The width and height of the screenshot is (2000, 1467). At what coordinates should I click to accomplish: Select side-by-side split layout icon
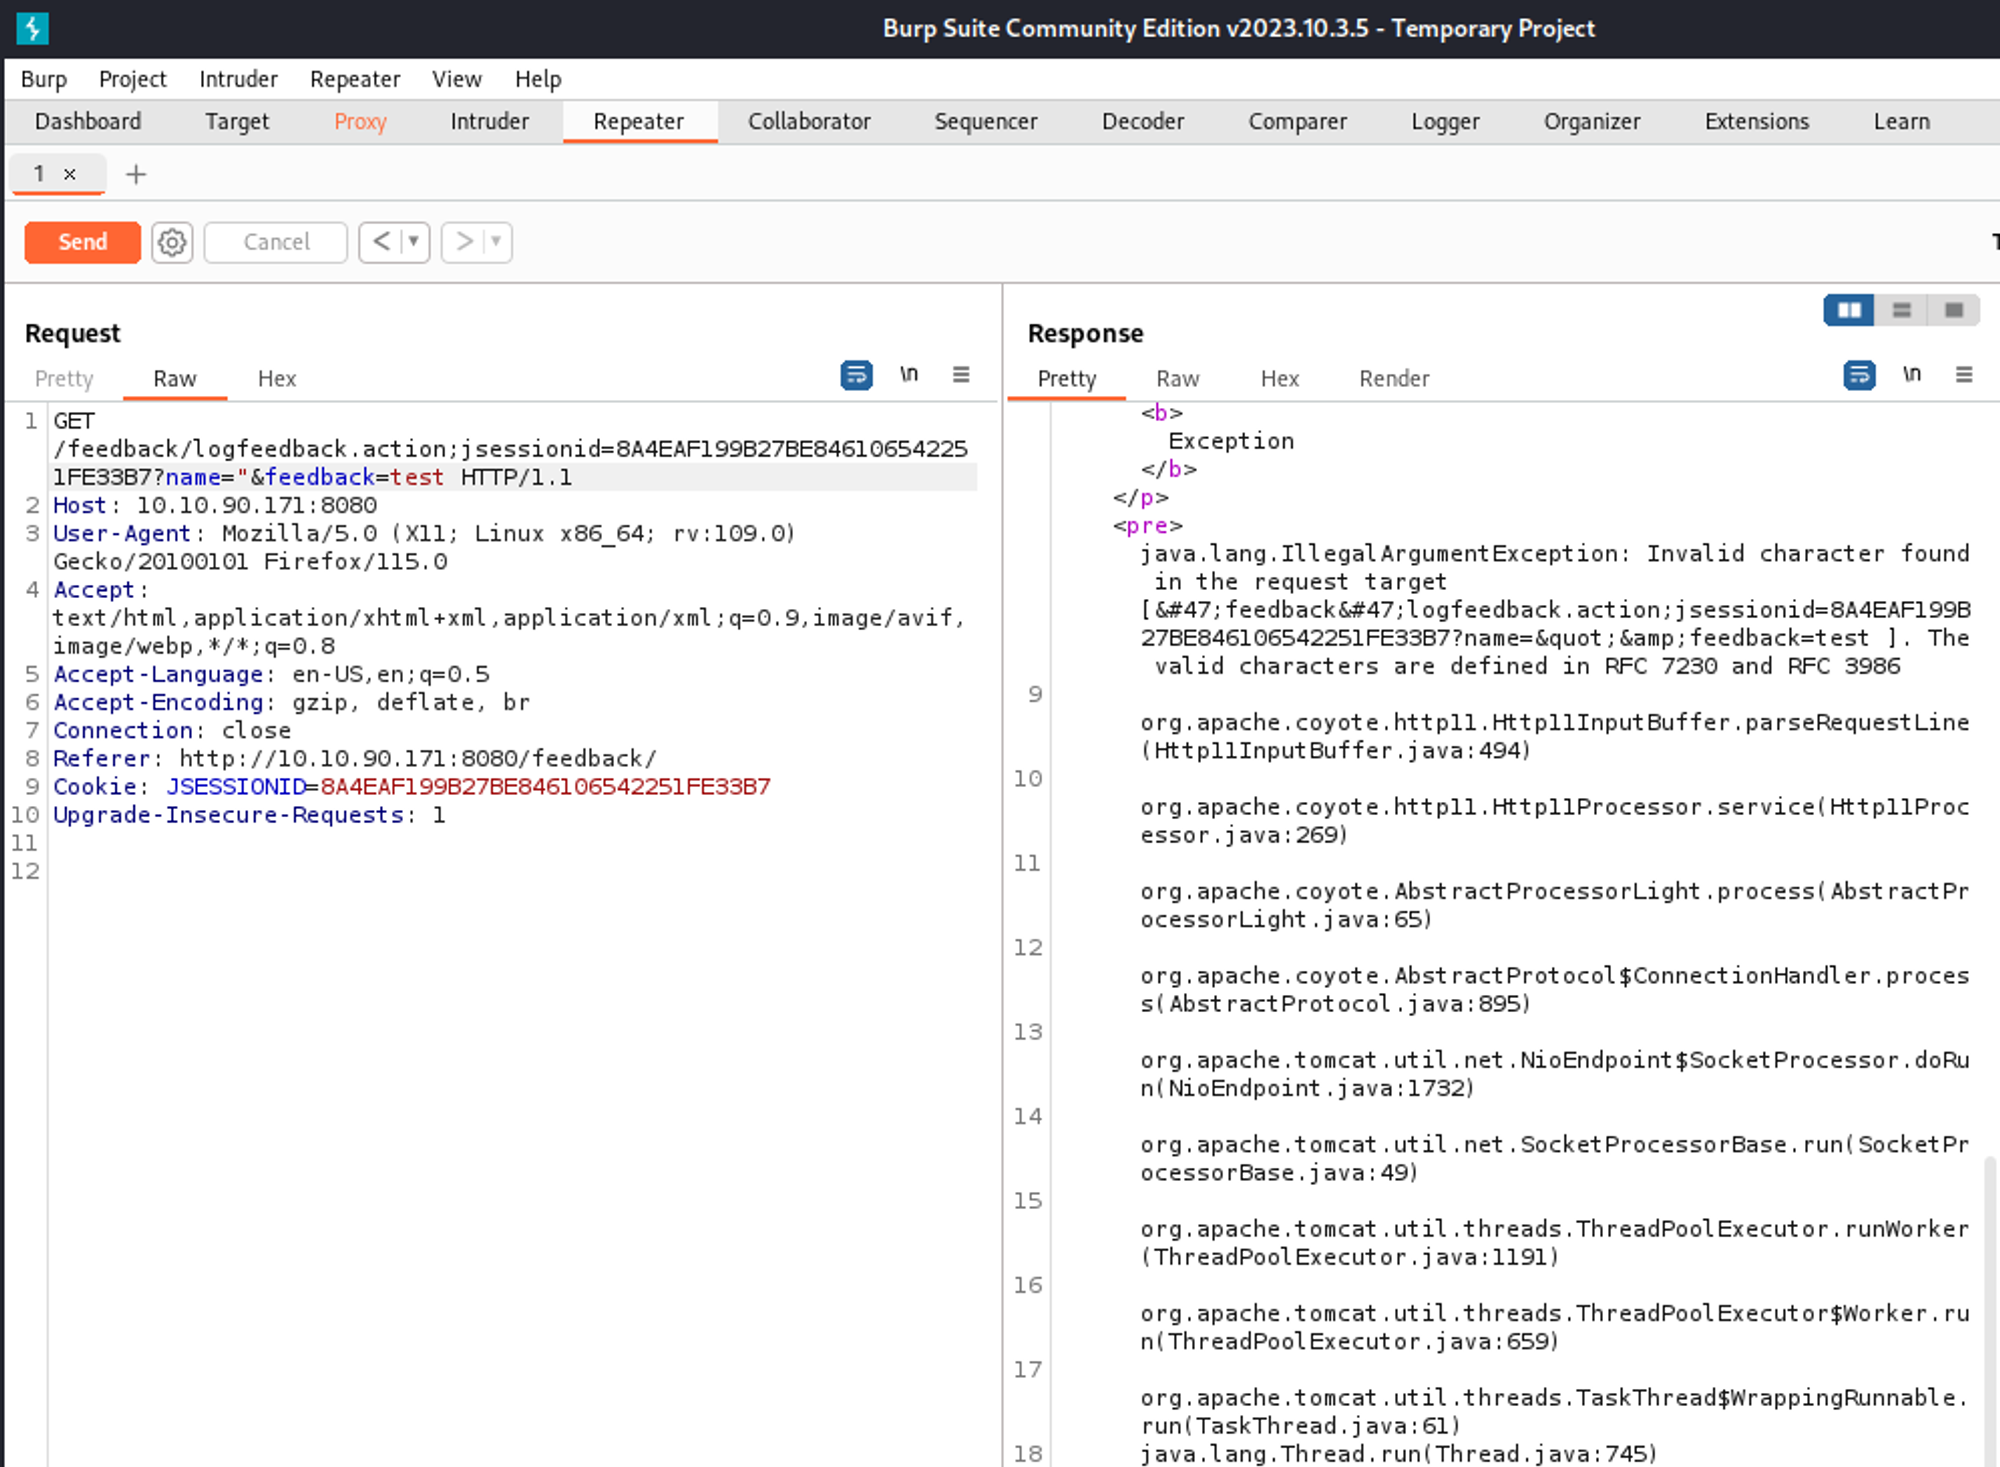[x=1849, y=310]
